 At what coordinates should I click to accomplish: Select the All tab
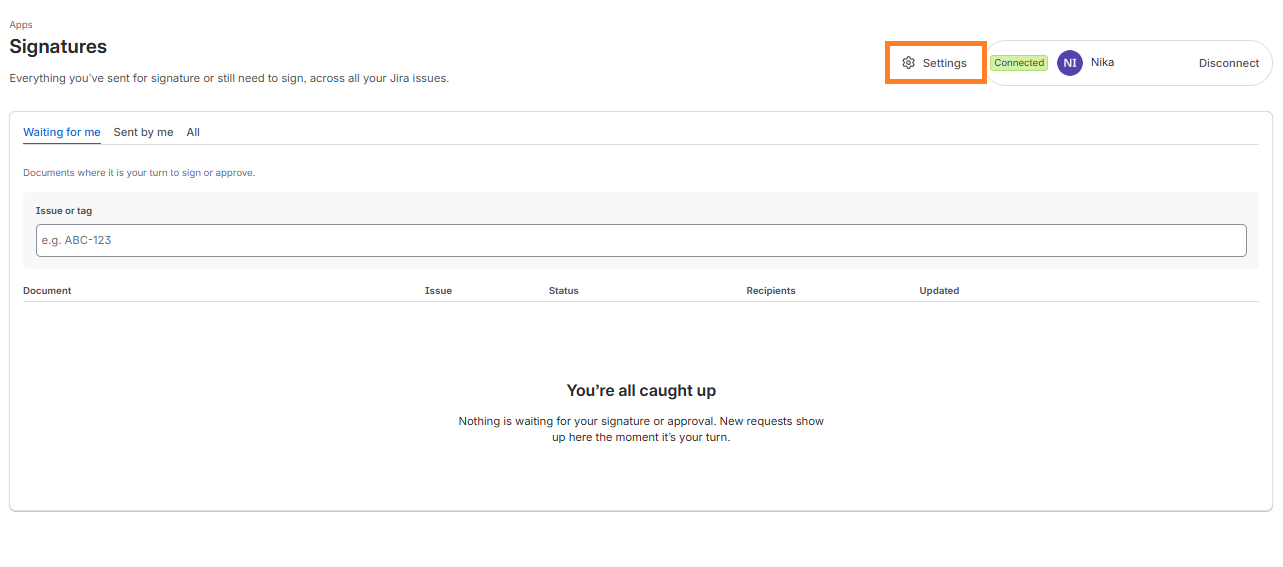[193, 132]
